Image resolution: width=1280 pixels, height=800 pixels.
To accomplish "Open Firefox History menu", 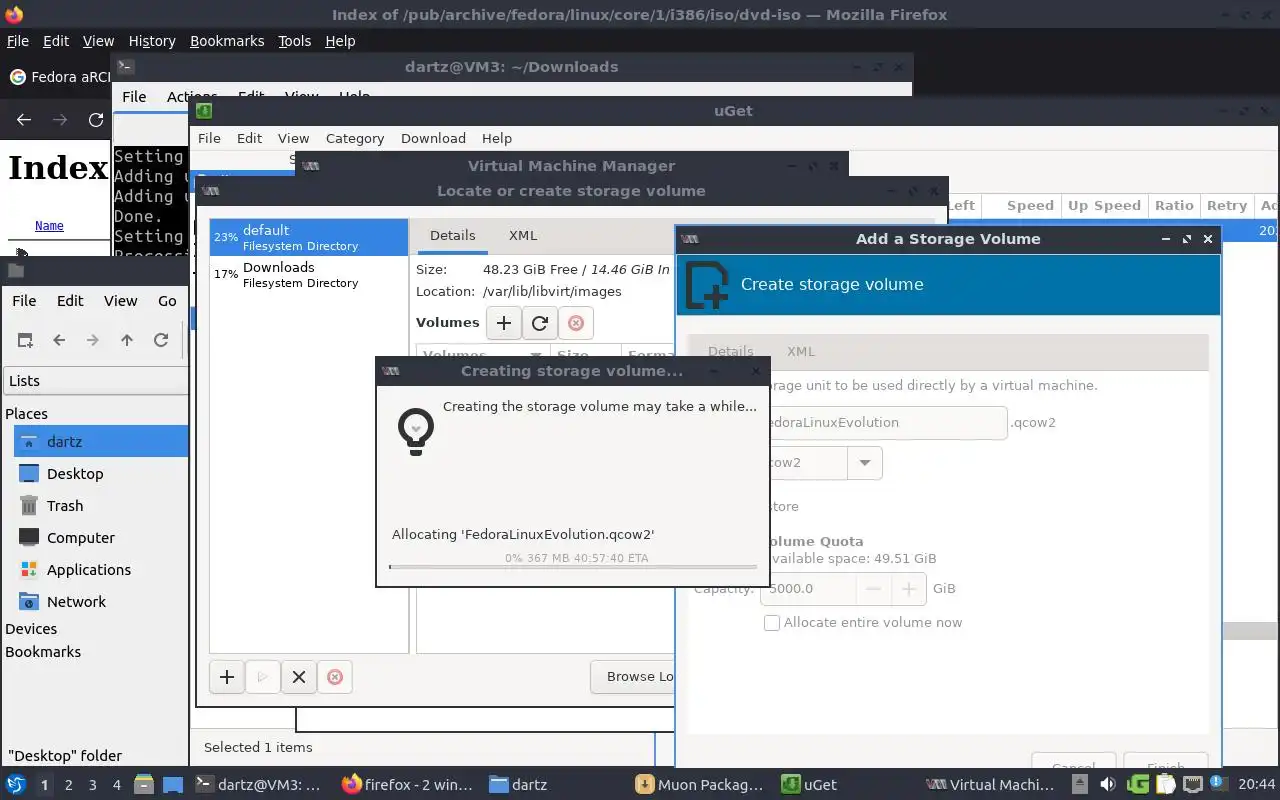I will click(152, 41).
